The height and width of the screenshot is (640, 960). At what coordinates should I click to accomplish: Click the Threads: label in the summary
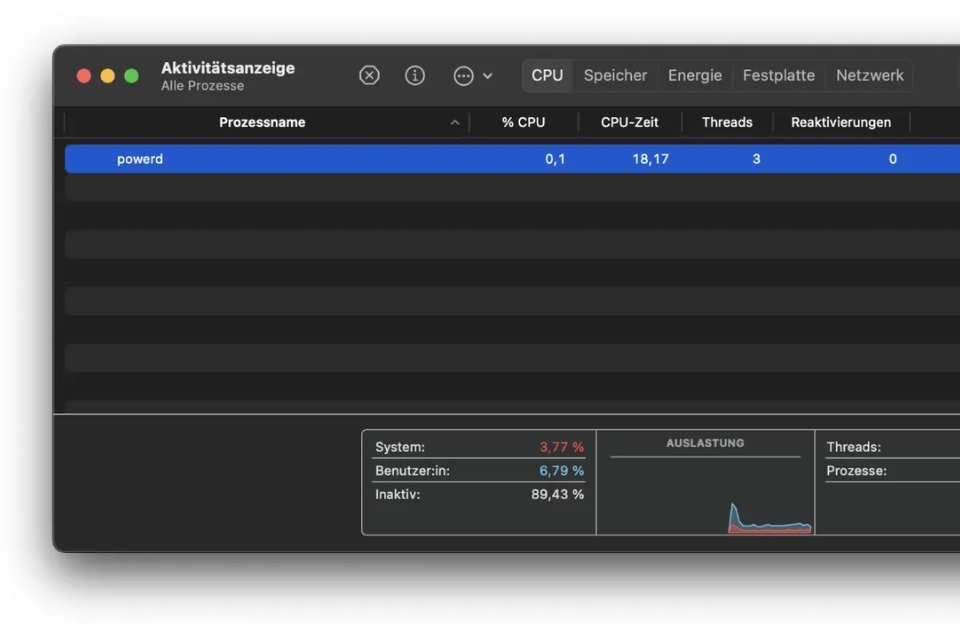coord(854,447)
